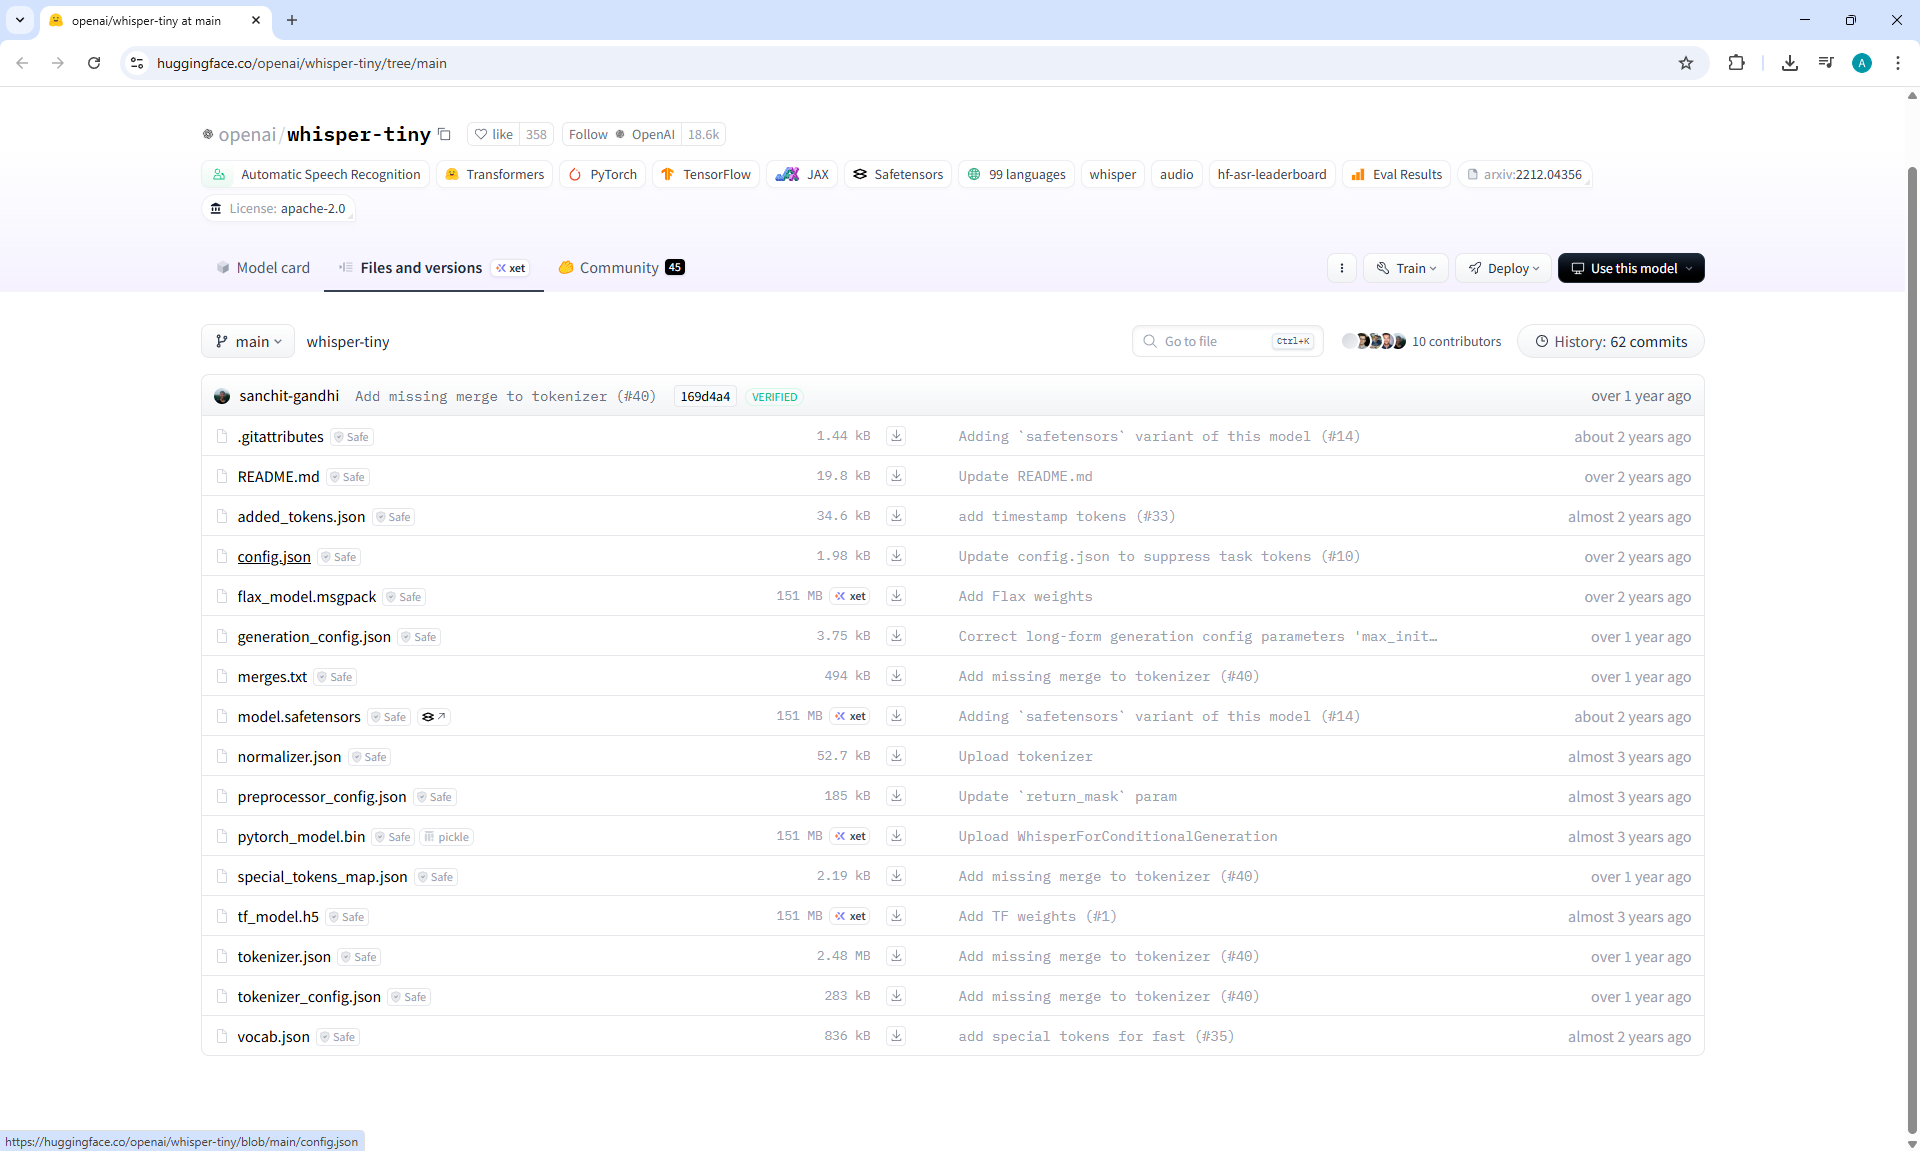This screenshot has height=1151, width=1920.
Task: Bookmark this page with the star icon
Action: pyautogui.click(x=1686, y=63)
